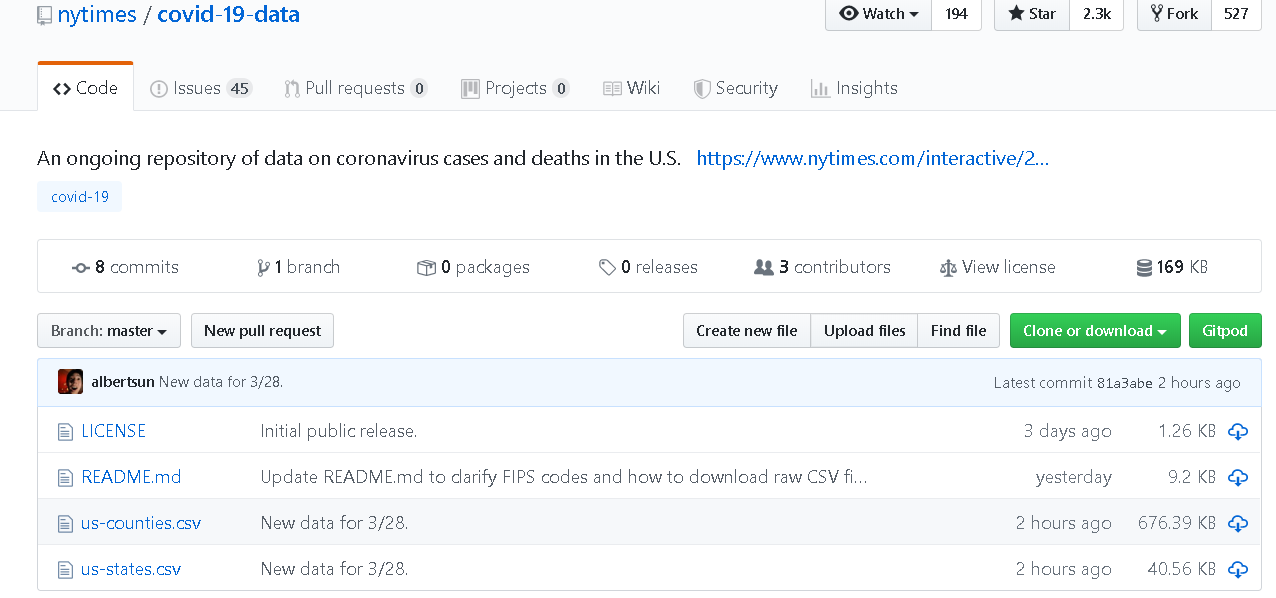1276x598 pixels.
Task: Click the file icon beside us-counties.csv
Action: click(65, 524)
